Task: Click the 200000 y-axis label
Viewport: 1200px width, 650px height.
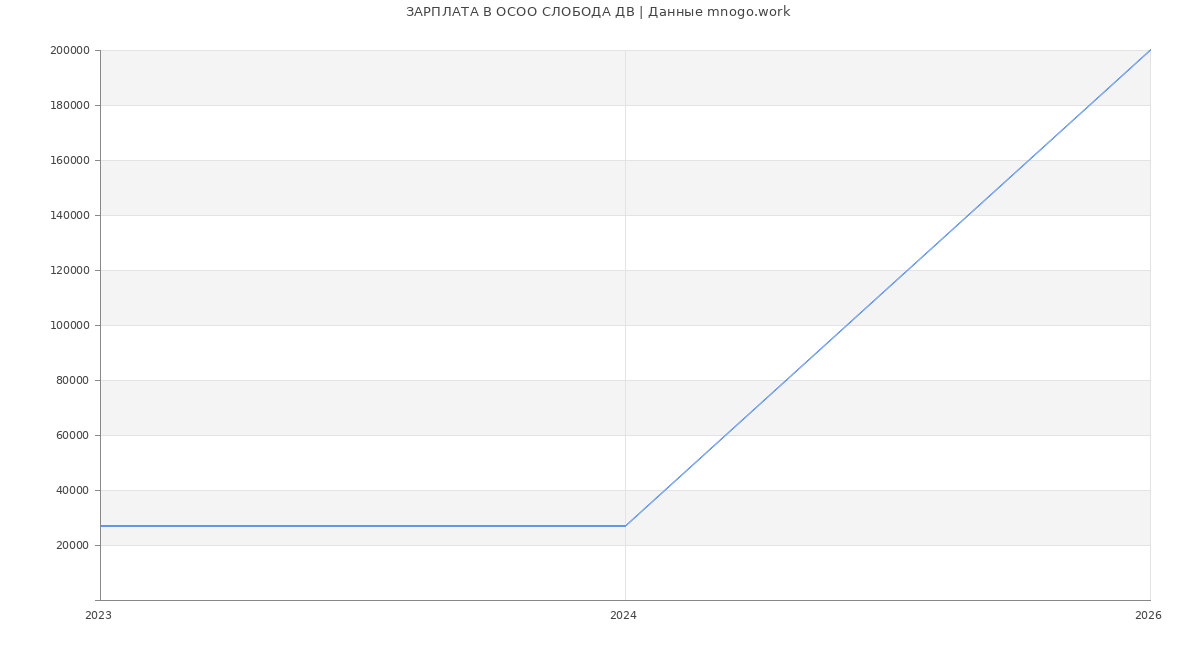Action: (70, 51)
